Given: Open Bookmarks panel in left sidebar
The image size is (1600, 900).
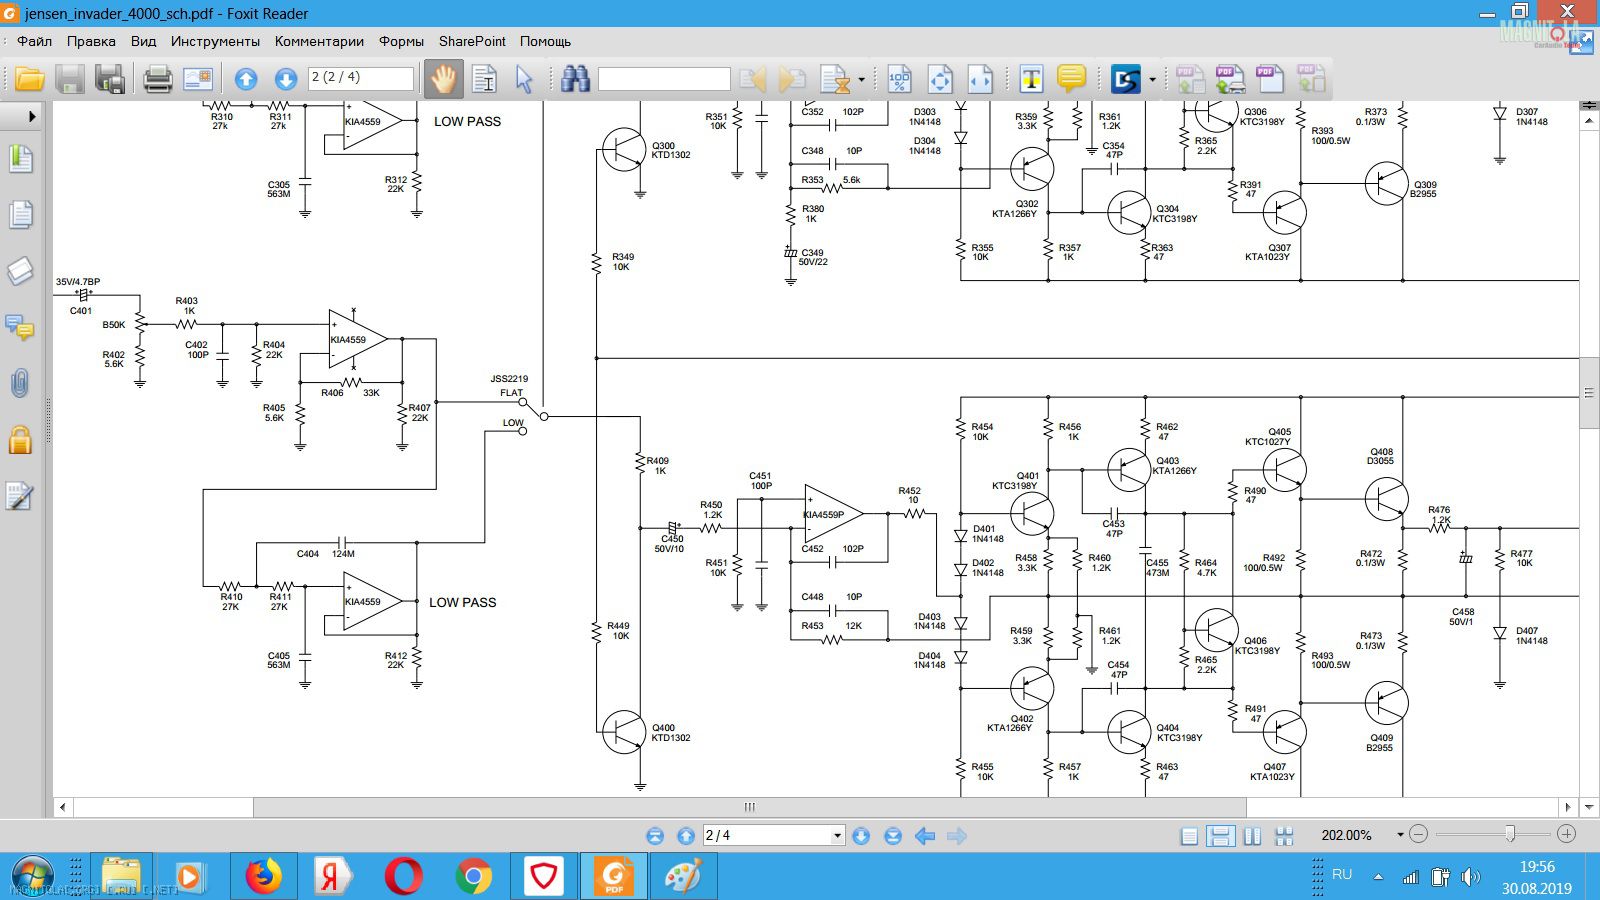Looking at the screenshot, I should tap(20, 159).
